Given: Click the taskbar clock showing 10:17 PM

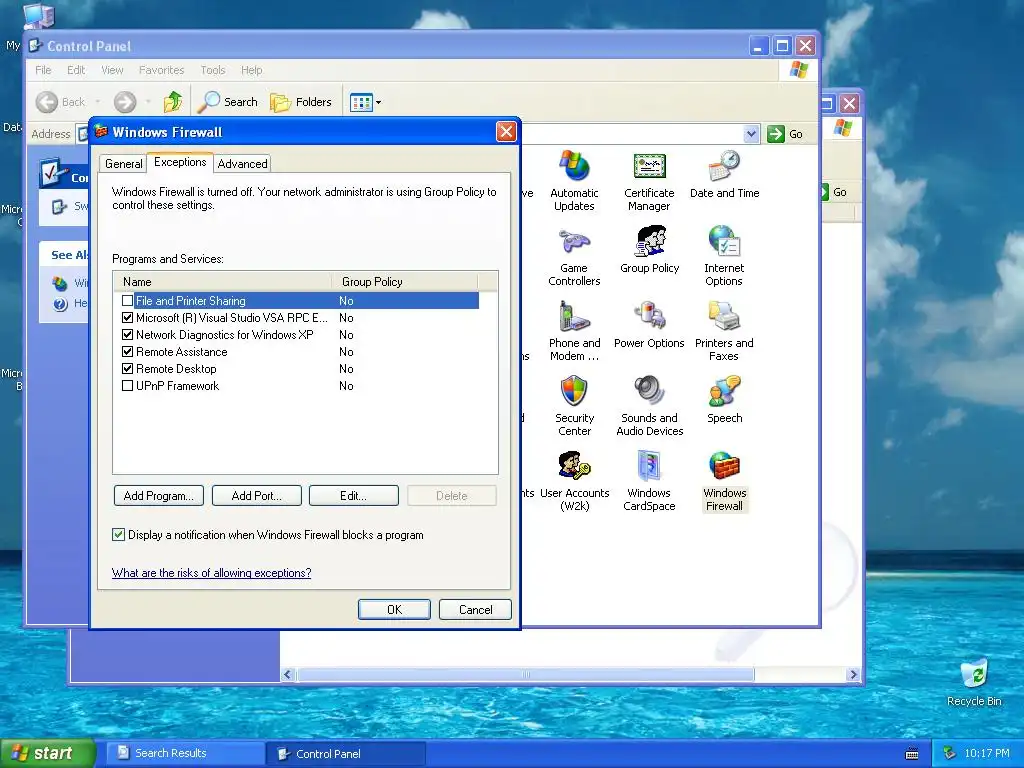Looking at the screenshot, I should pyautogui.click(x=987, y=753).
